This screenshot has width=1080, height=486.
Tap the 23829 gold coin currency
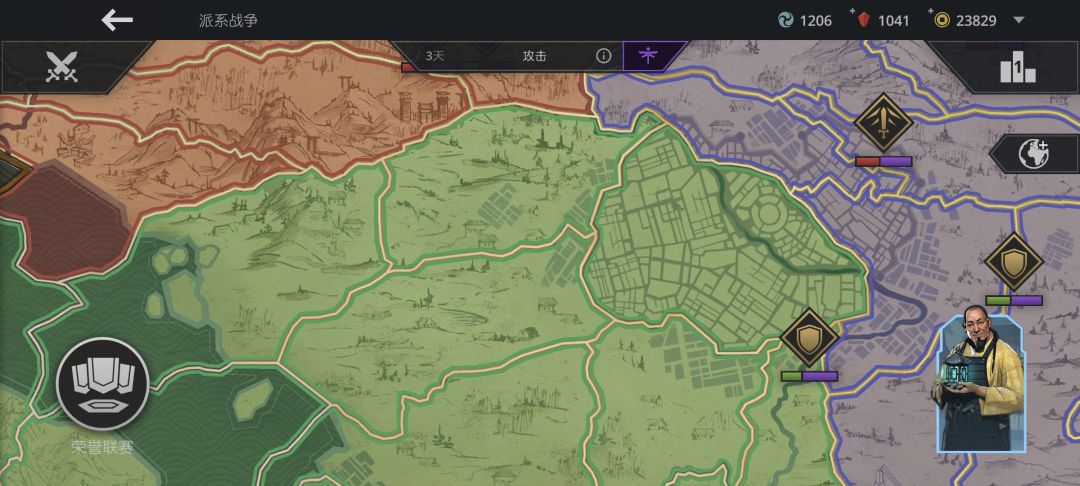coord(965,21)
